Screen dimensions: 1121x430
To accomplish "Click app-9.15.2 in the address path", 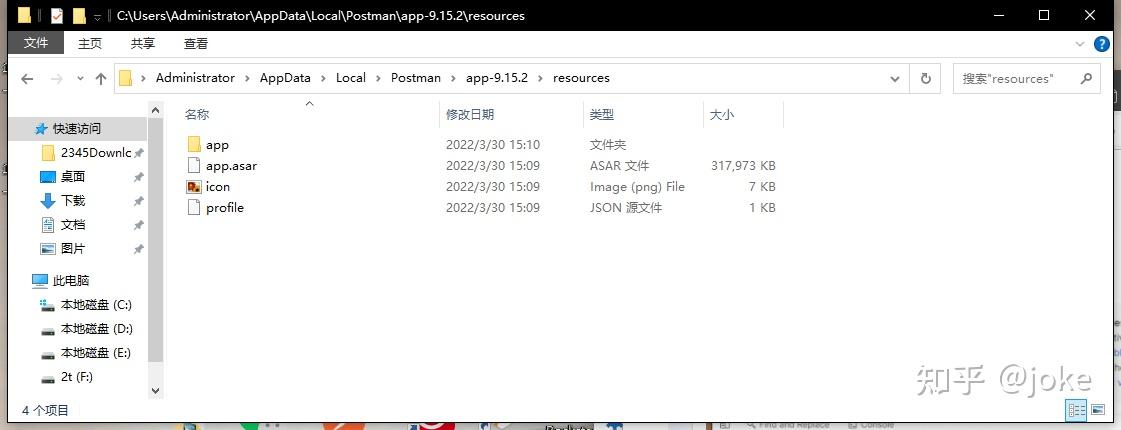I will (497, 78).
